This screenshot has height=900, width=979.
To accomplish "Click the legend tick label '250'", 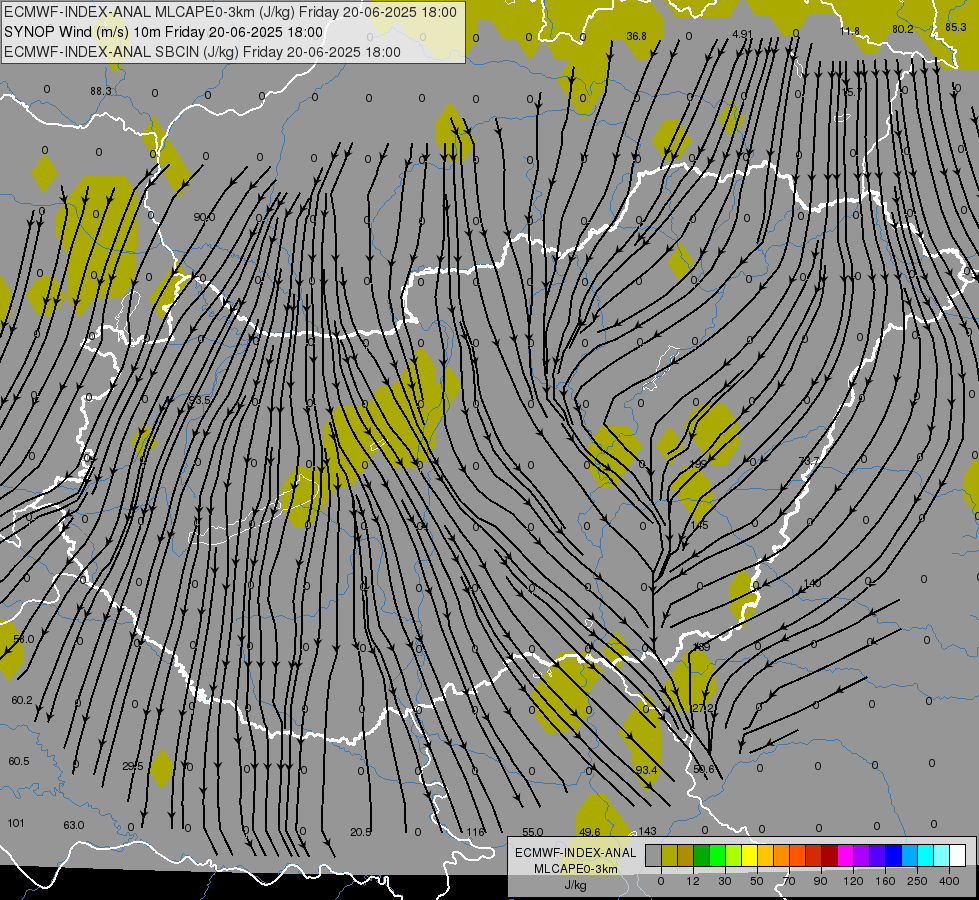I will point(917,881).
